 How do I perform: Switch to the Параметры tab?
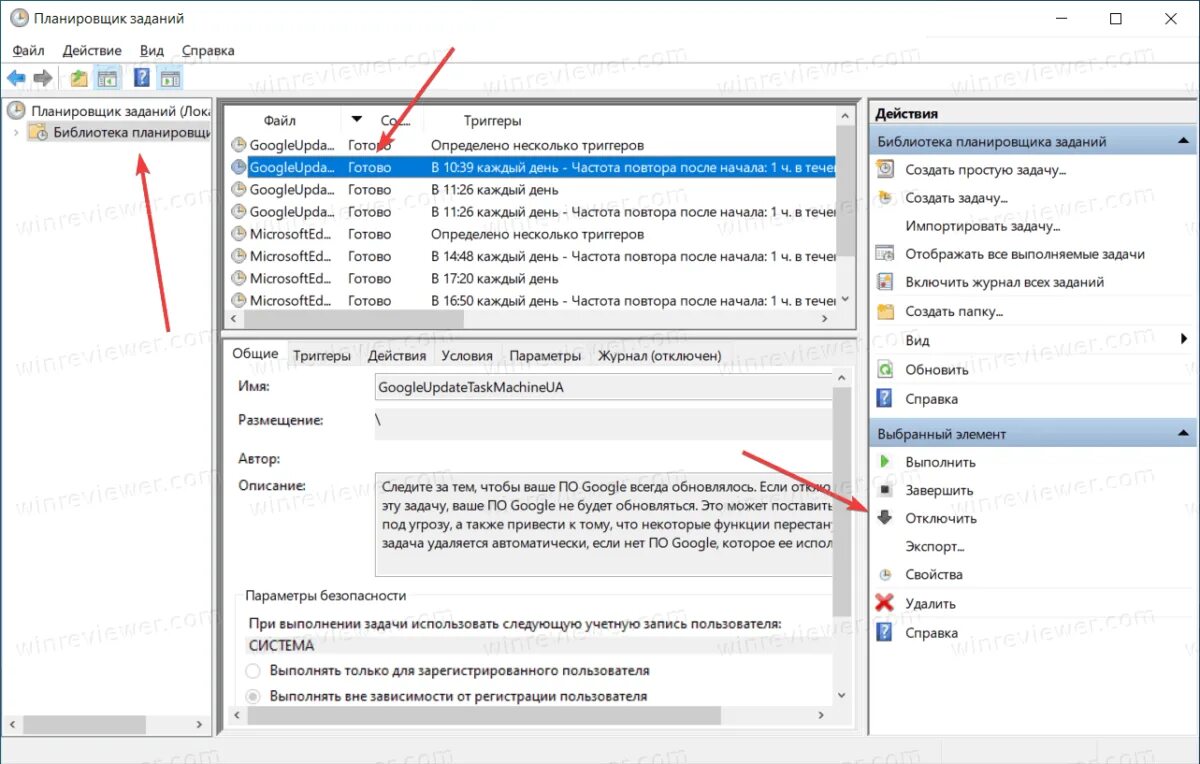tap(545, 356)
